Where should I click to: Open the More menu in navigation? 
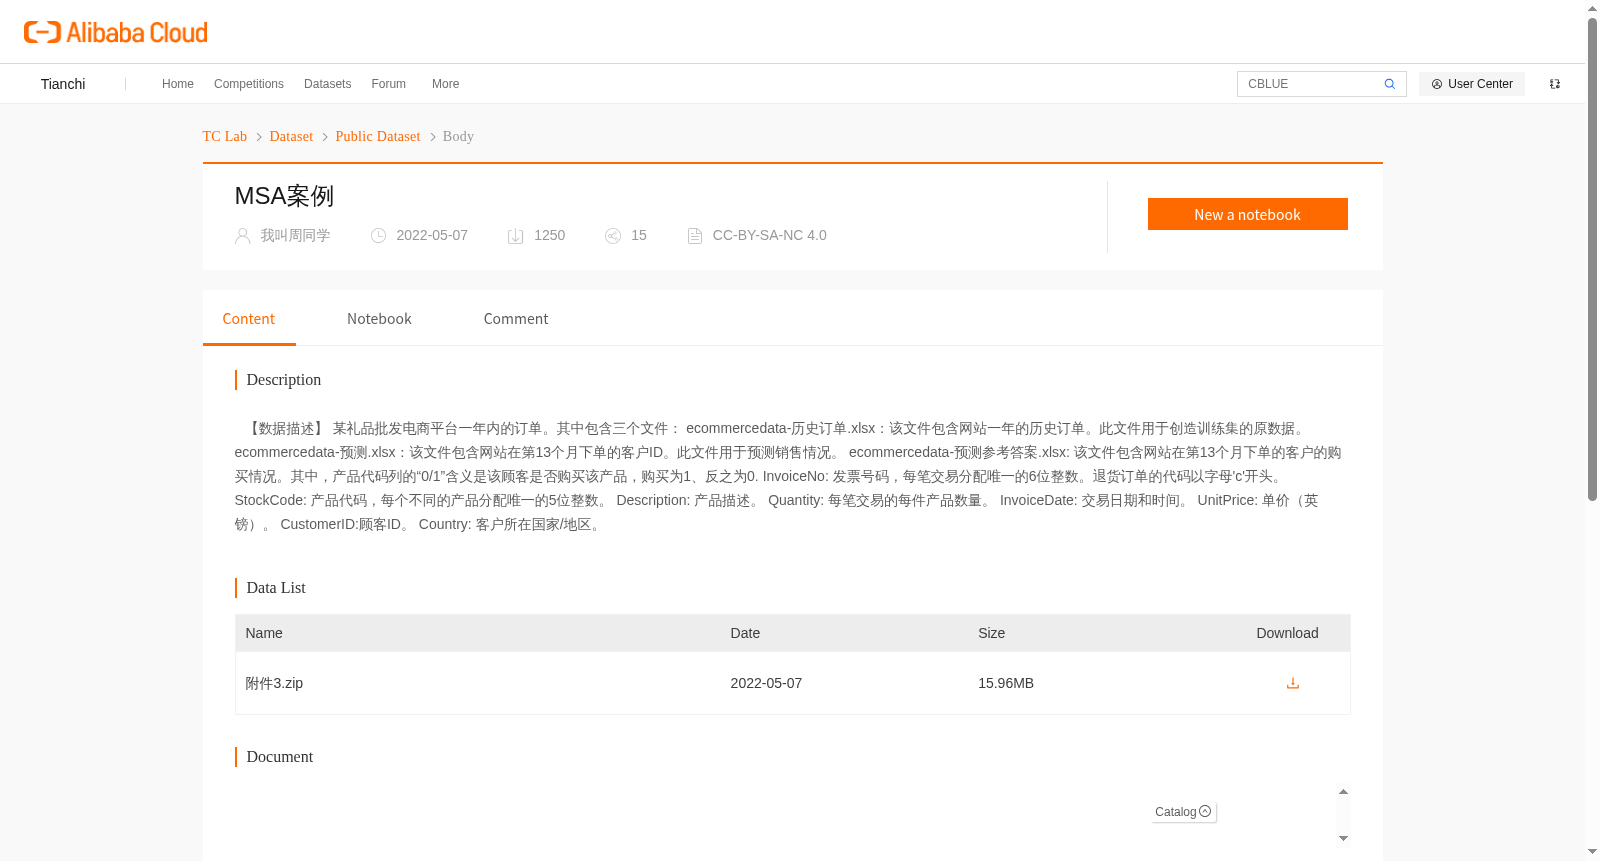click(x=445, y=84)
